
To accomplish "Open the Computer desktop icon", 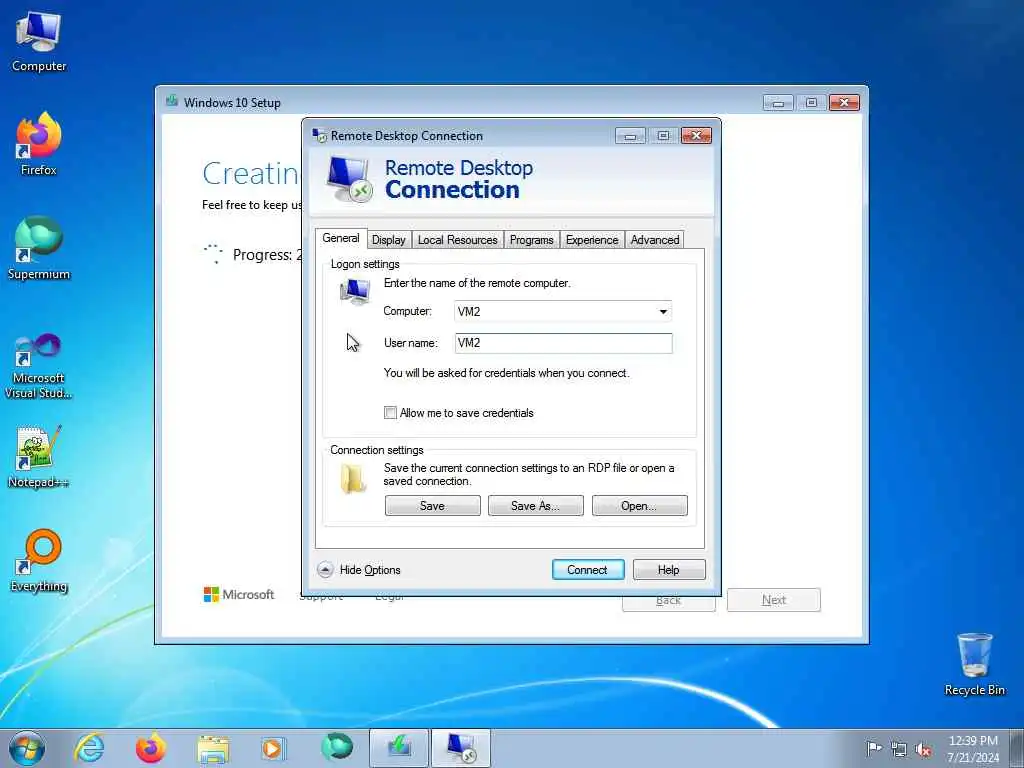I will coord(39,41).
